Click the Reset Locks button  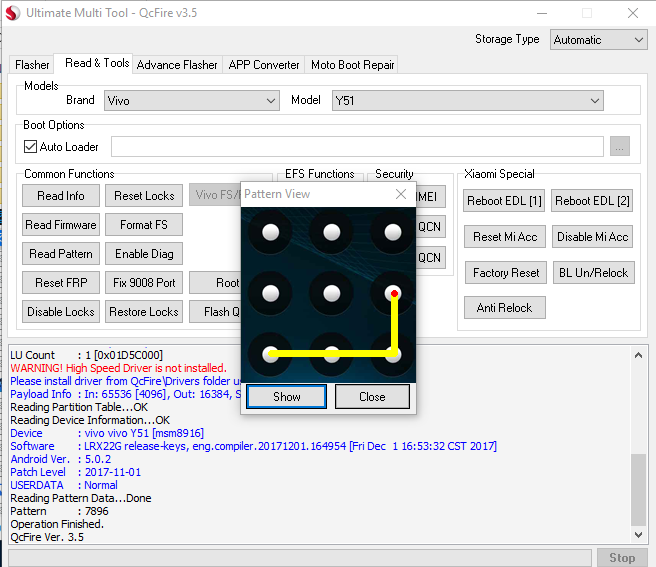(x=144, y=195)
